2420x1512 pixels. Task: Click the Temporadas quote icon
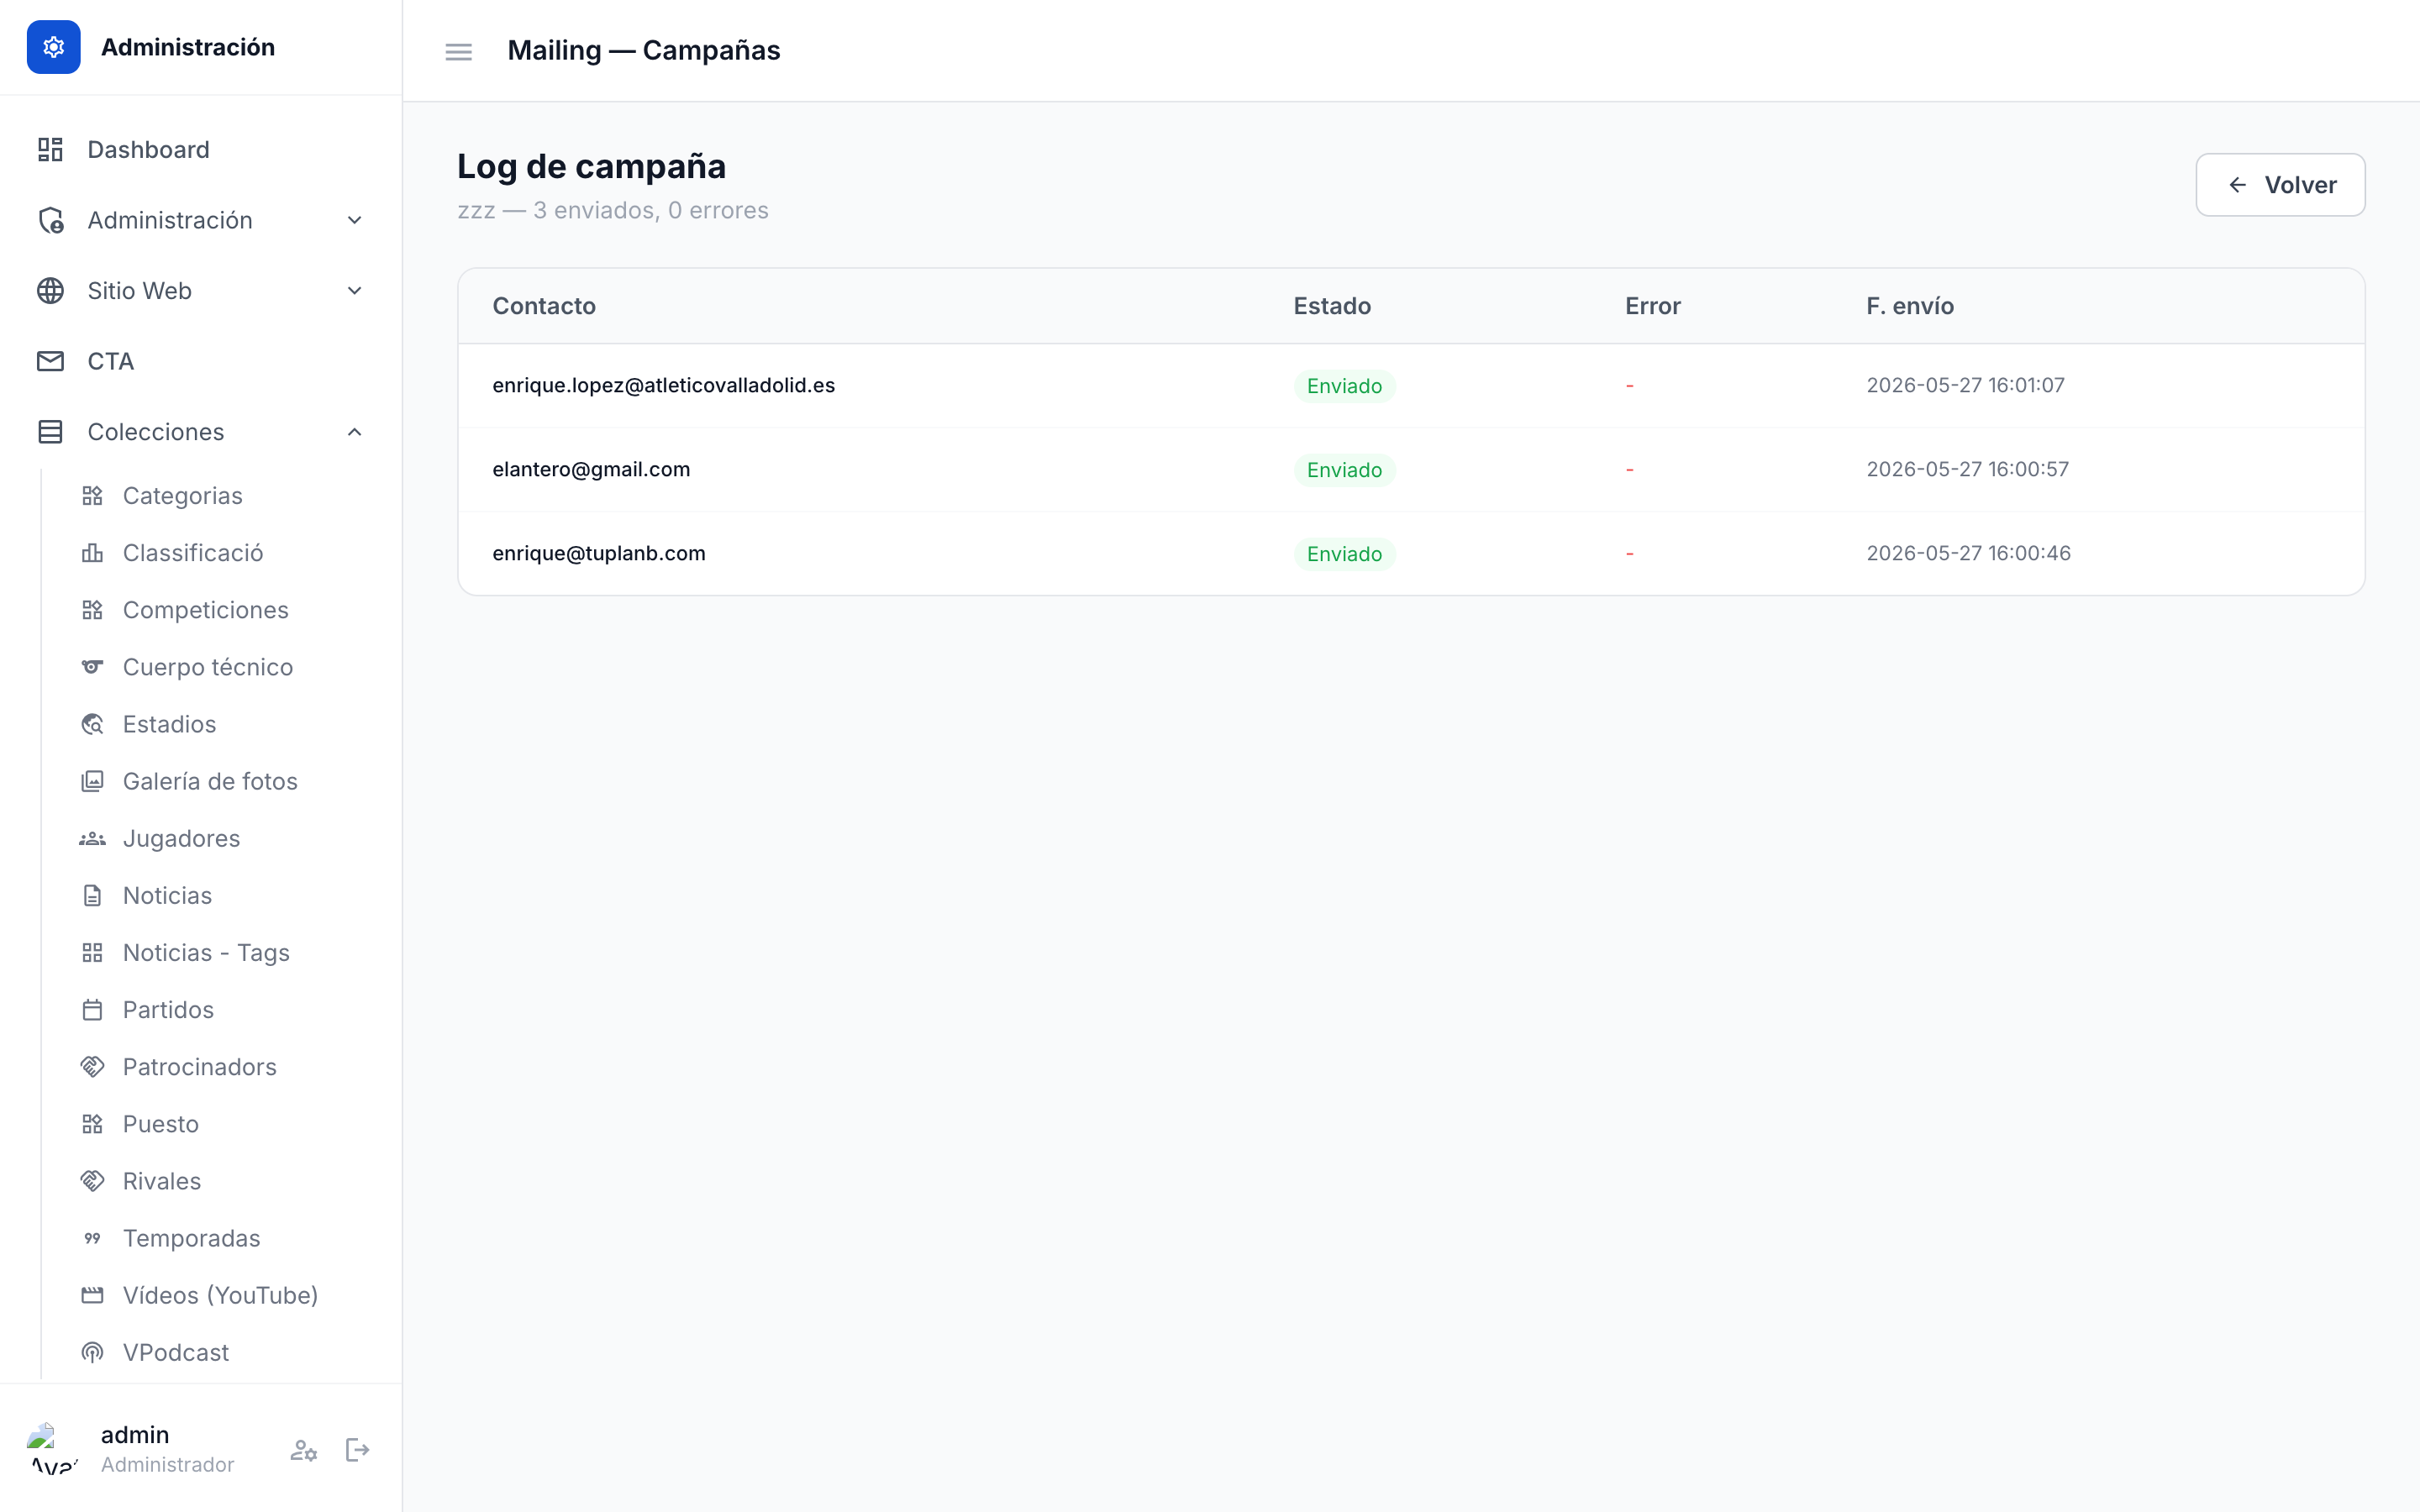pyautogui.click(x=92, y=1238)
